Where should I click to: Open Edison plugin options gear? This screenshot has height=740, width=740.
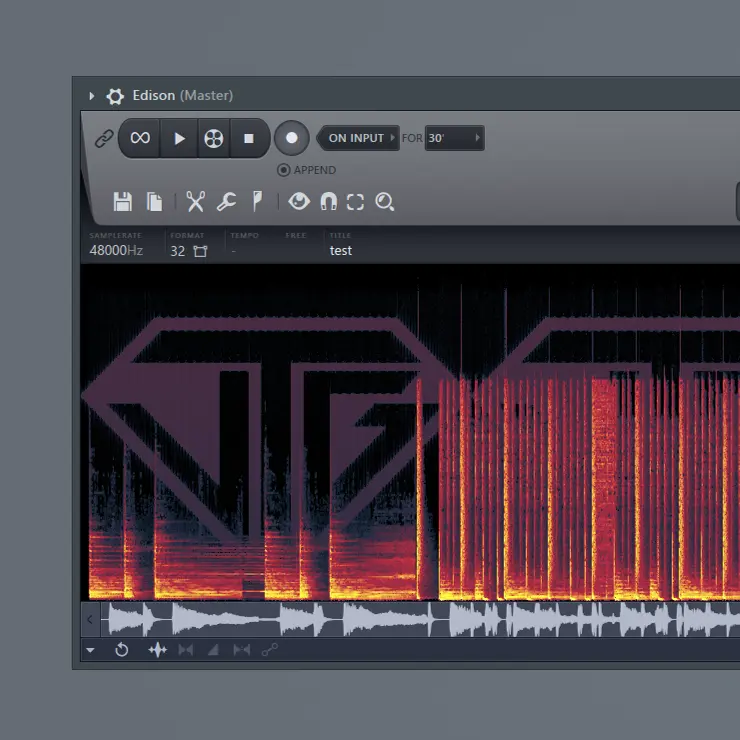tap(115, 96)
